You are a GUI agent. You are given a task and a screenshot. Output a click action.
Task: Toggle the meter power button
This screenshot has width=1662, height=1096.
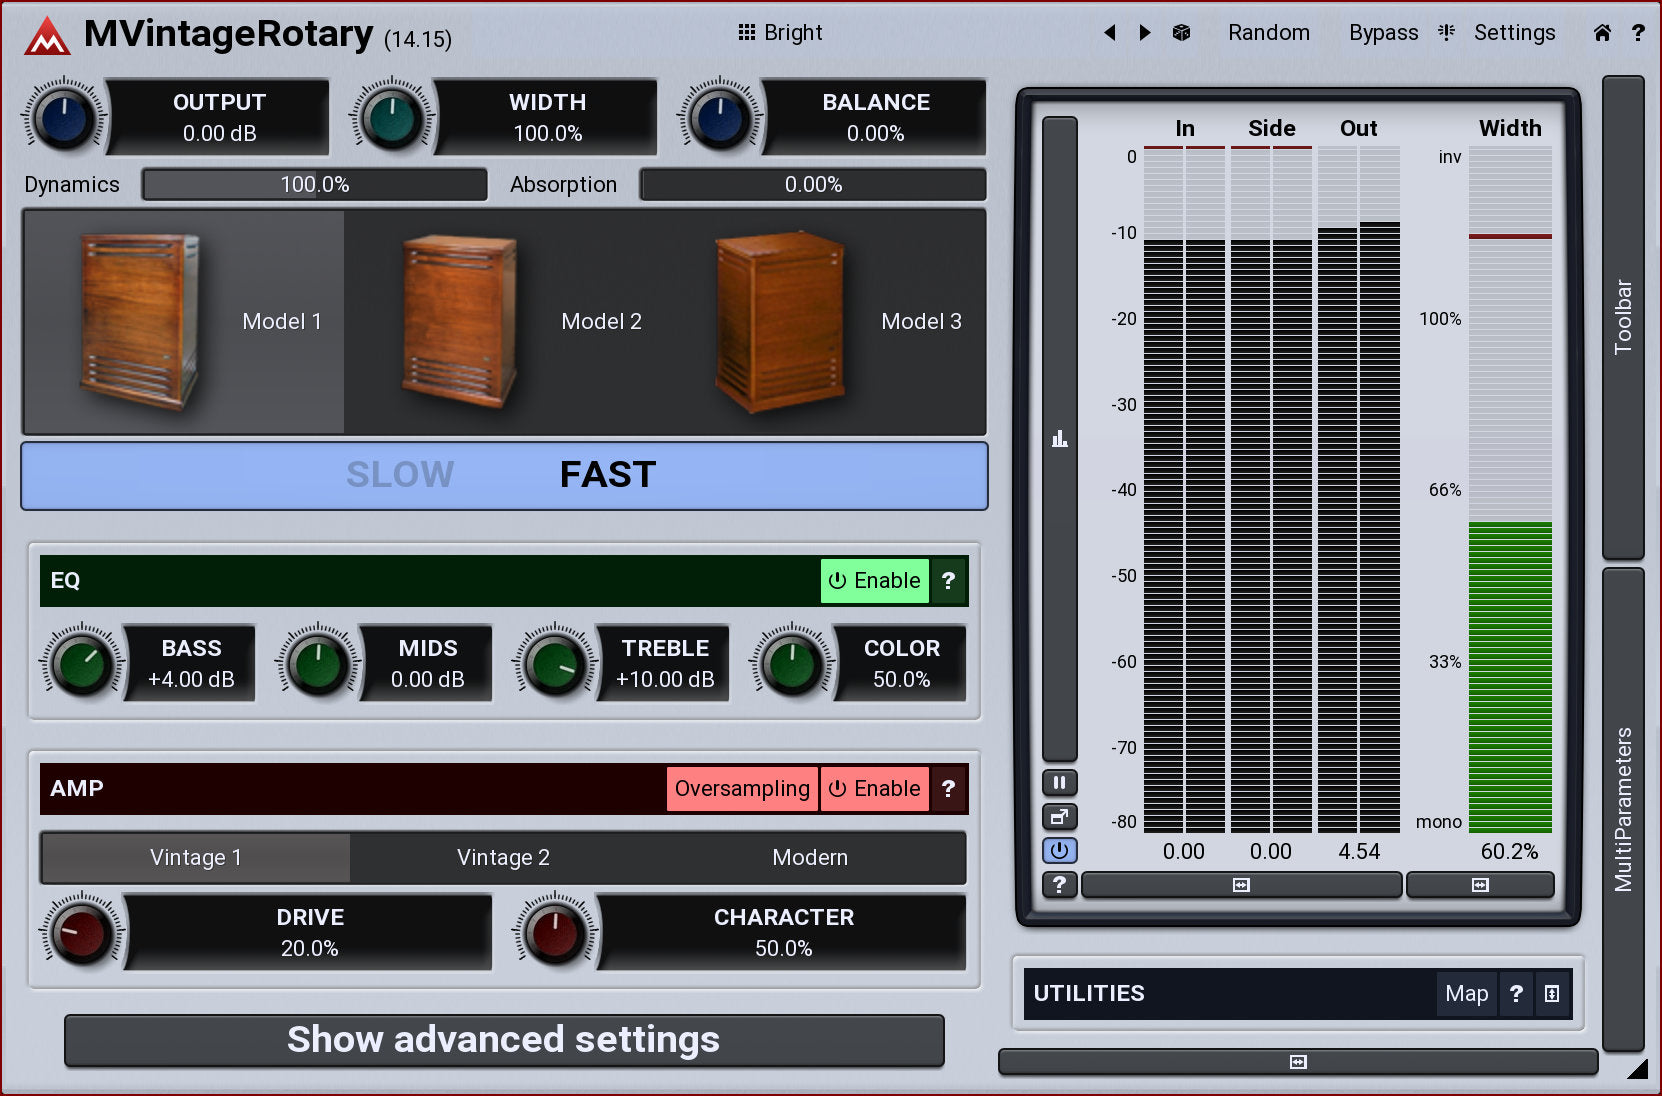point(1059,851)
